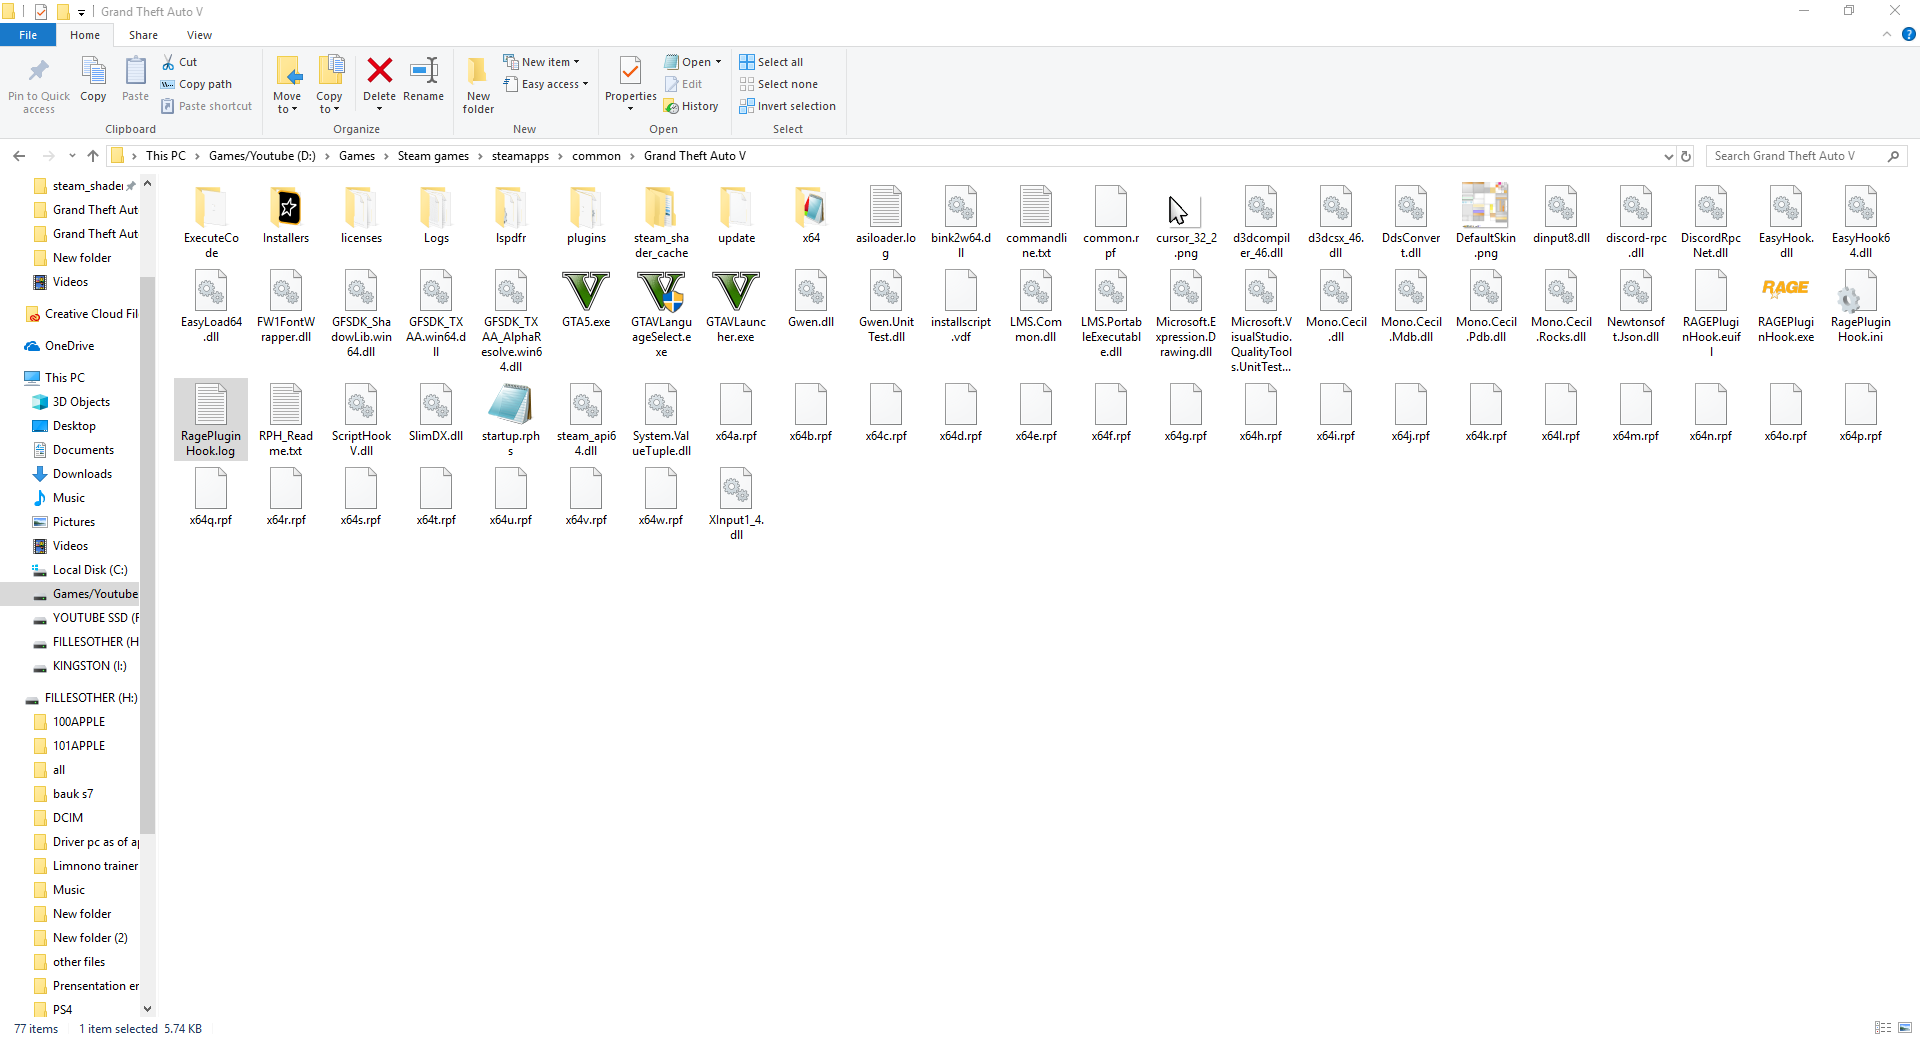Select the RPH_Readme.txt file
The image size is (1920, 1040).
286,420
